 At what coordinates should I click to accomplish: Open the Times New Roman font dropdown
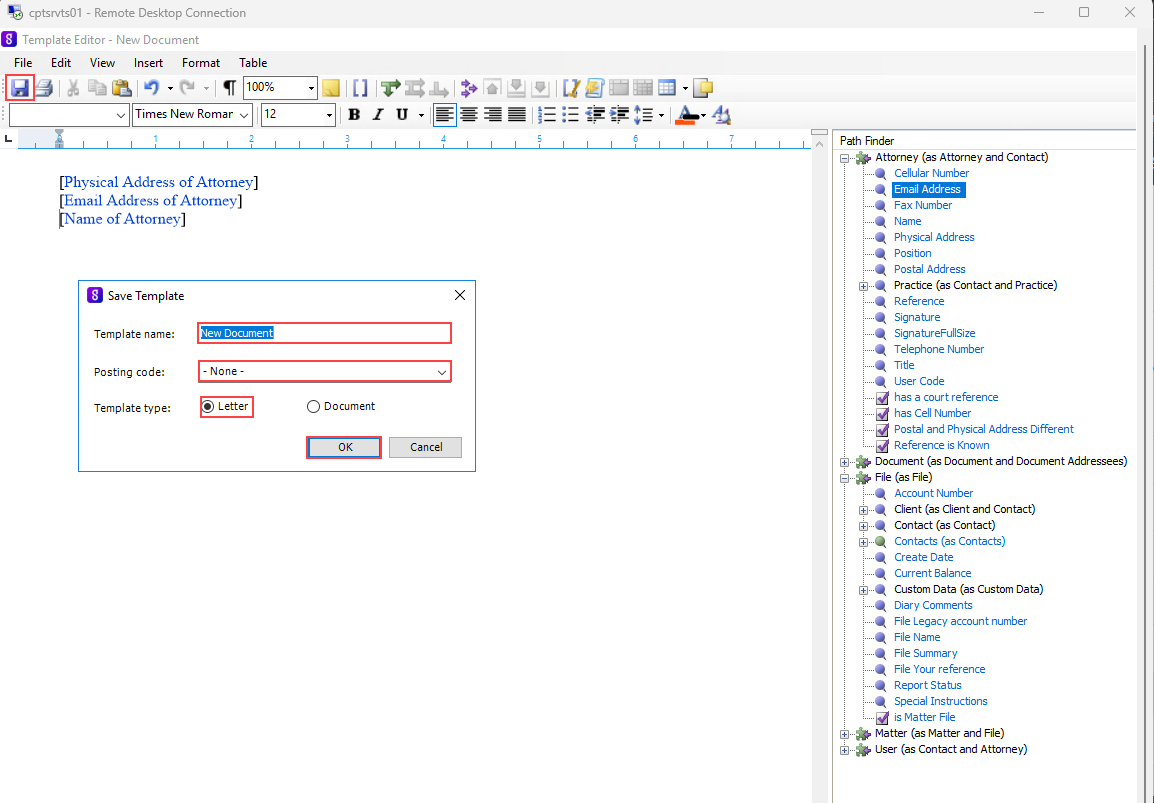pos(245,115)
